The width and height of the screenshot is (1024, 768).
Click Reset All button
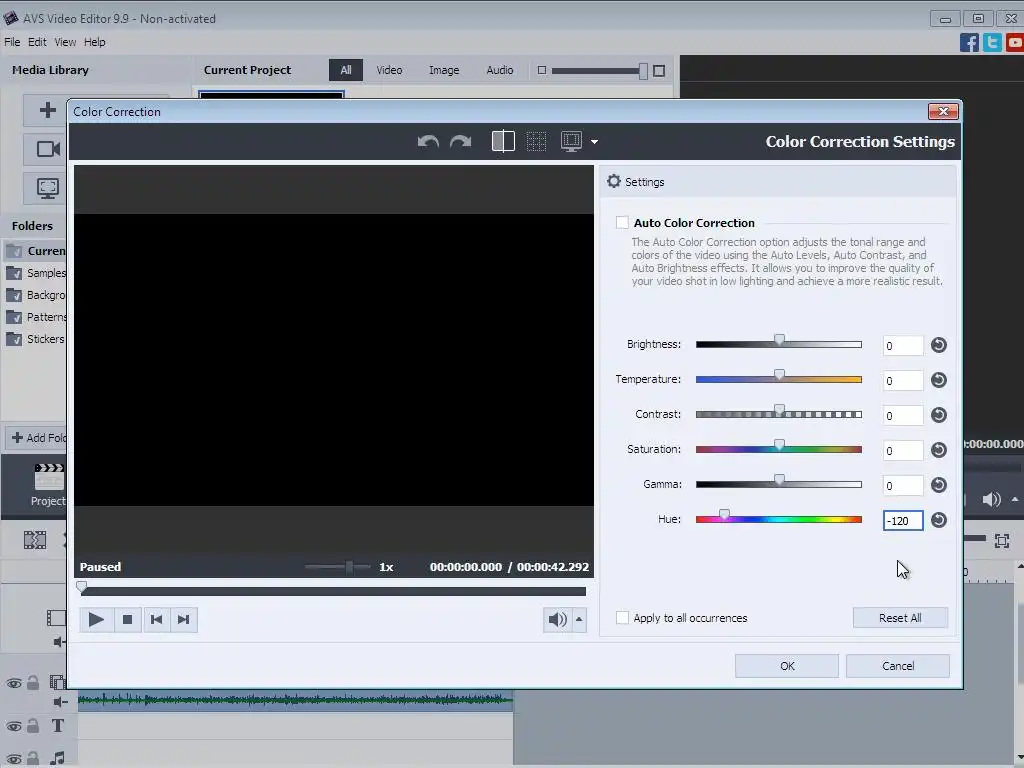click(900, 618)
